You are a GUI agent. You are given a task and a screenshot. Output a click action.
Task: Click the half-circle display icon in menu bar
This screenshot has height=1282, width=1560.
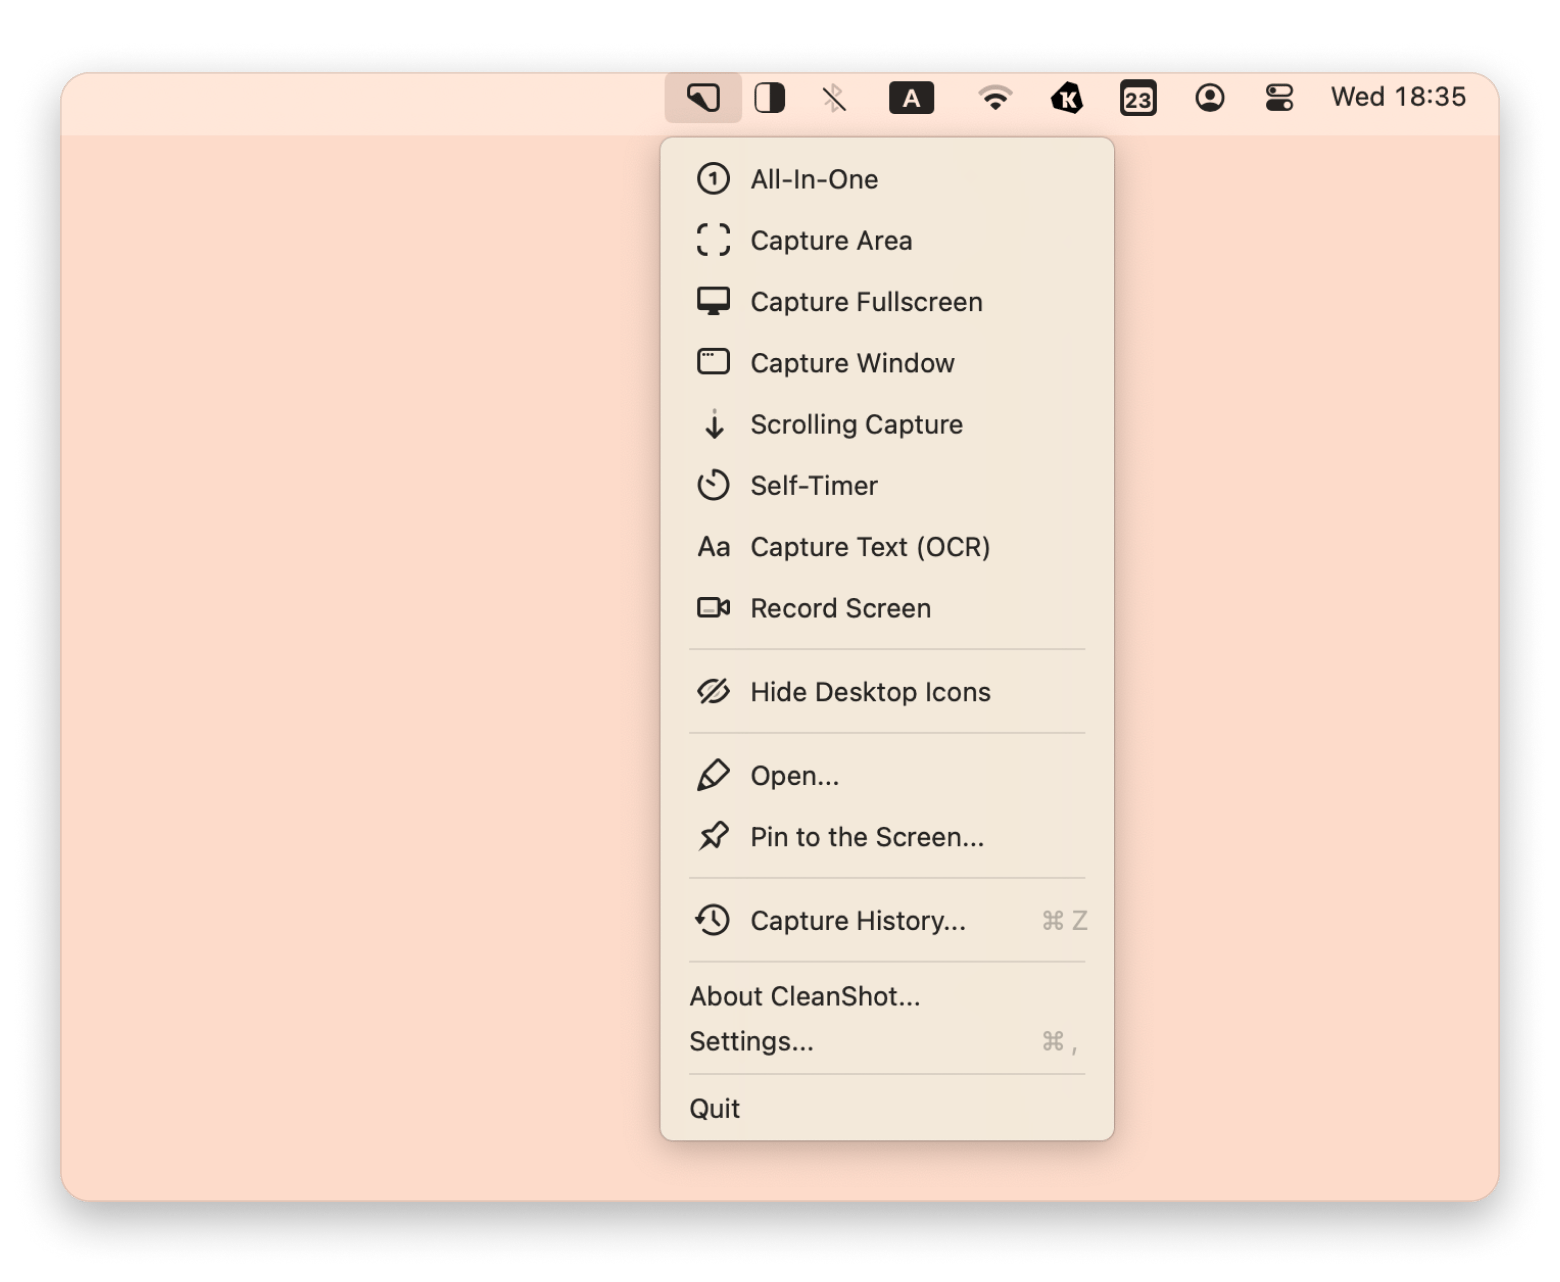[x=769, y=98]
